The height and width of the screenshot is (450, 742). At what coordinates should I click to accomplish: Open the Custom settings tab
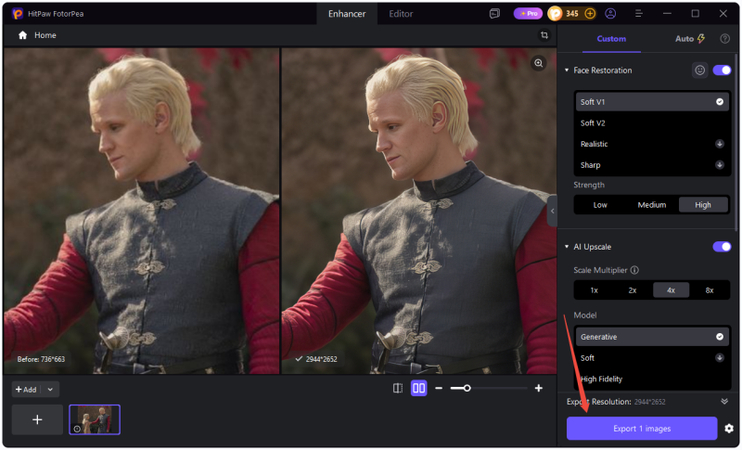(611, 39)
